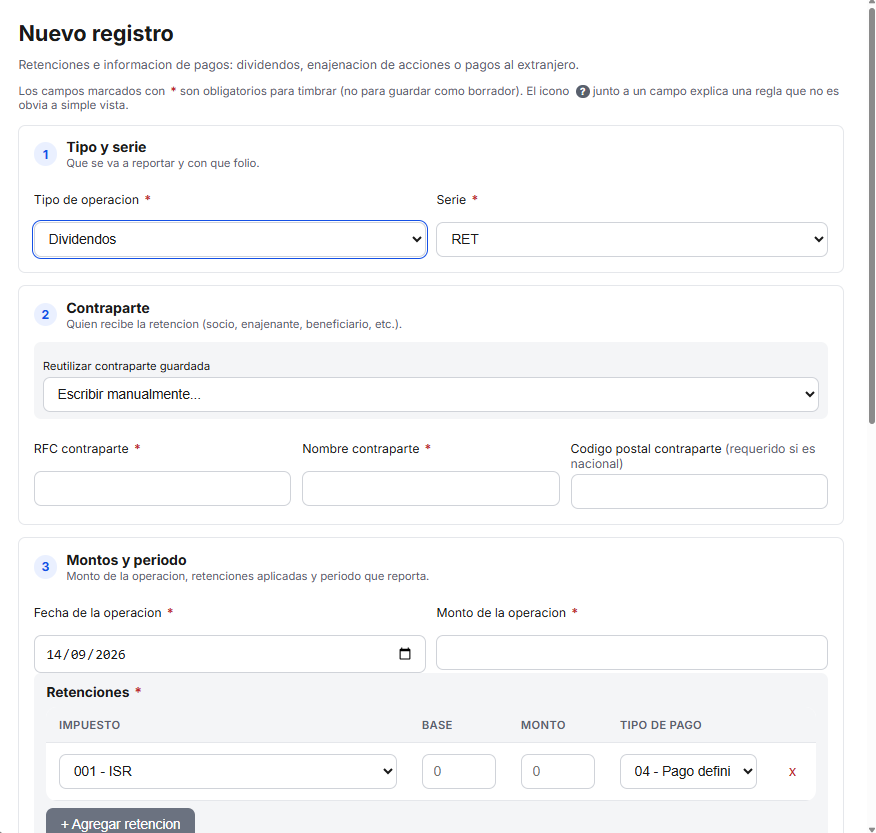Click the Serie label
The height and width of the screenshot is (833, 876).
pyautogui.click(x=451, y=199)
